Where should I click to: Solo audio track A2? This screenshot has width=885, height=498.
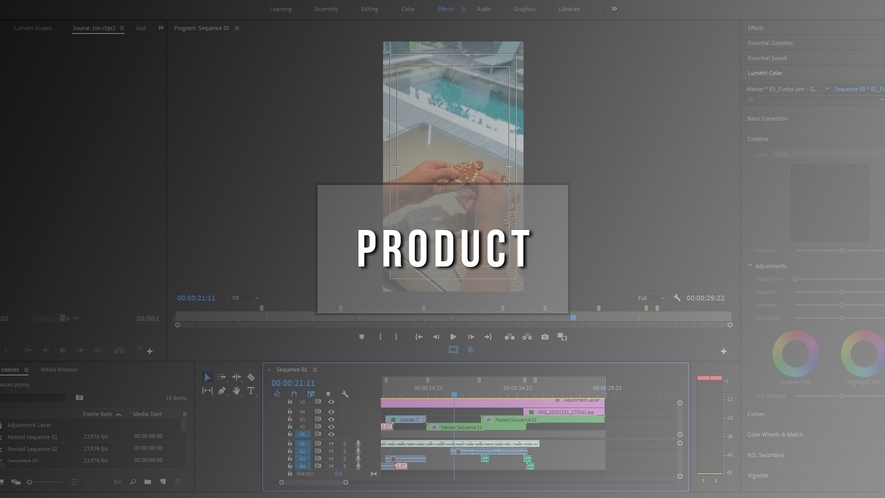click(344, 451)
